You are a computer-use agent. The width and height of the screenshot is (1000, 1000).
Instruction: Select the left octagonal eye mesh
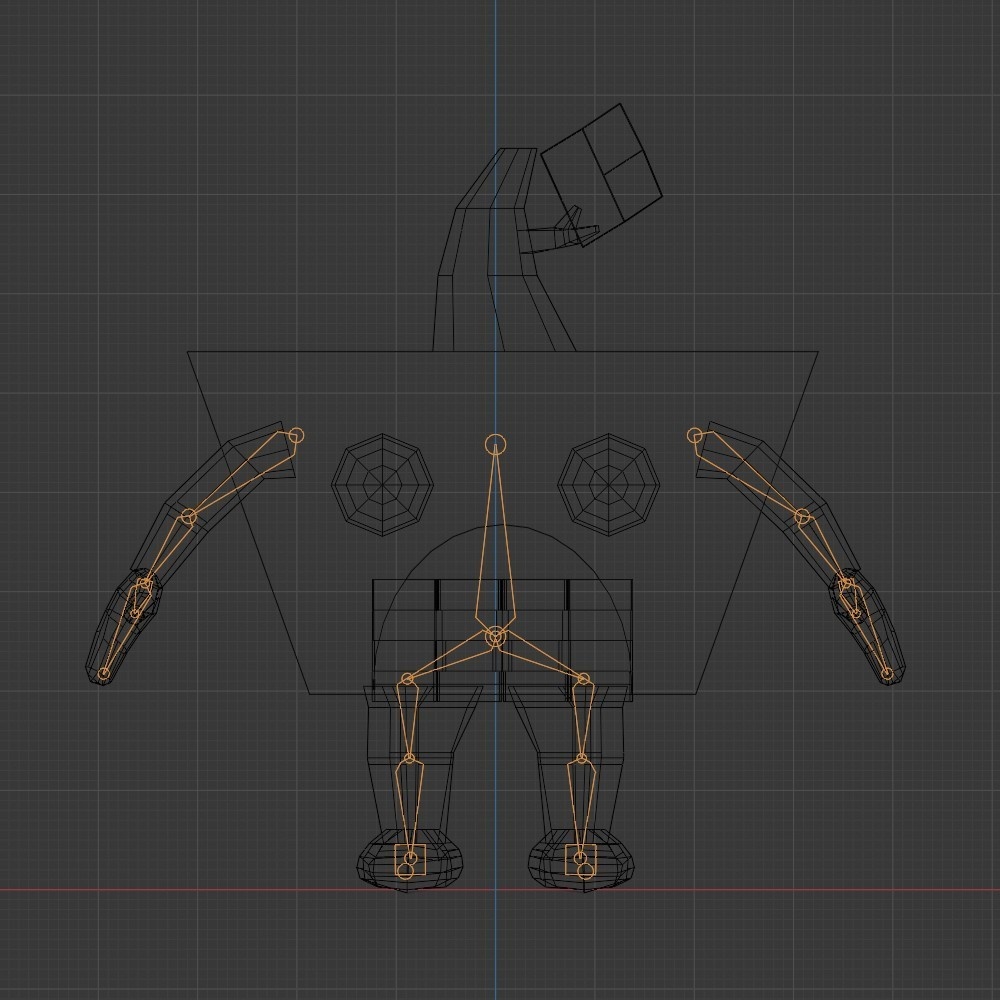[x=382, y=485]
